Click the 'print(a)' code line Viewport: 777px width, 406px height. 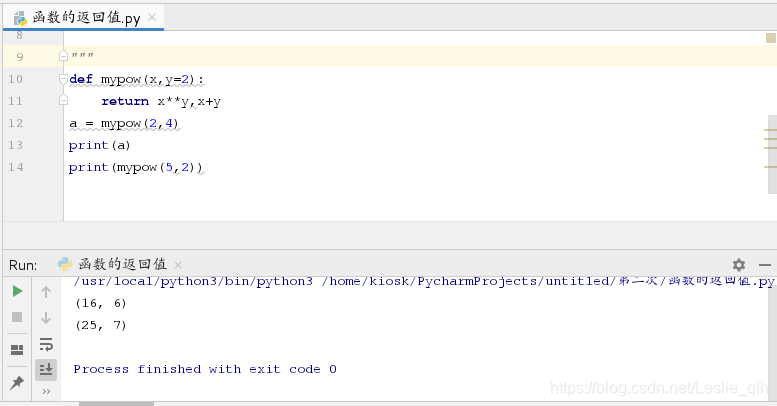pos(99,145)
